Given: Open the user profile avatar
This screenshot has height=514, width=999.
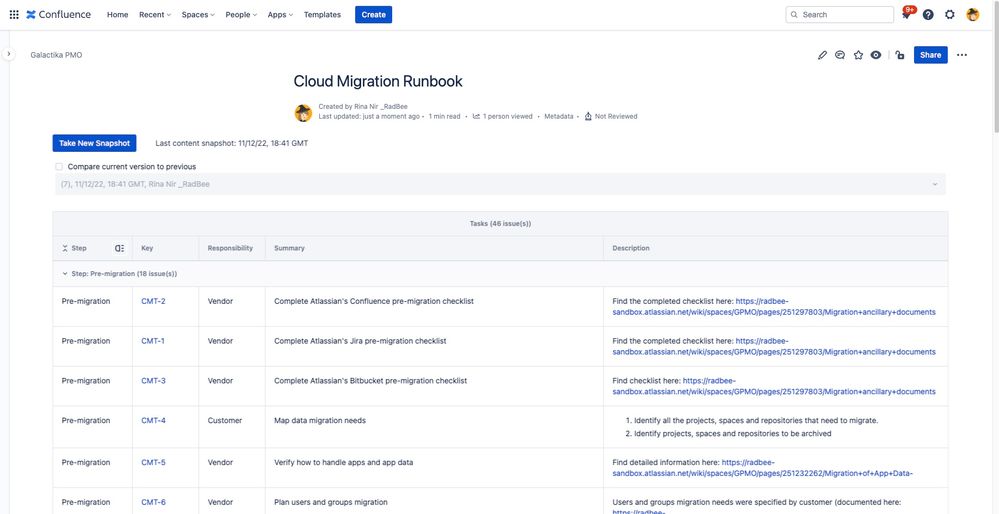Looking at the screenshot, I should point(972,14).
